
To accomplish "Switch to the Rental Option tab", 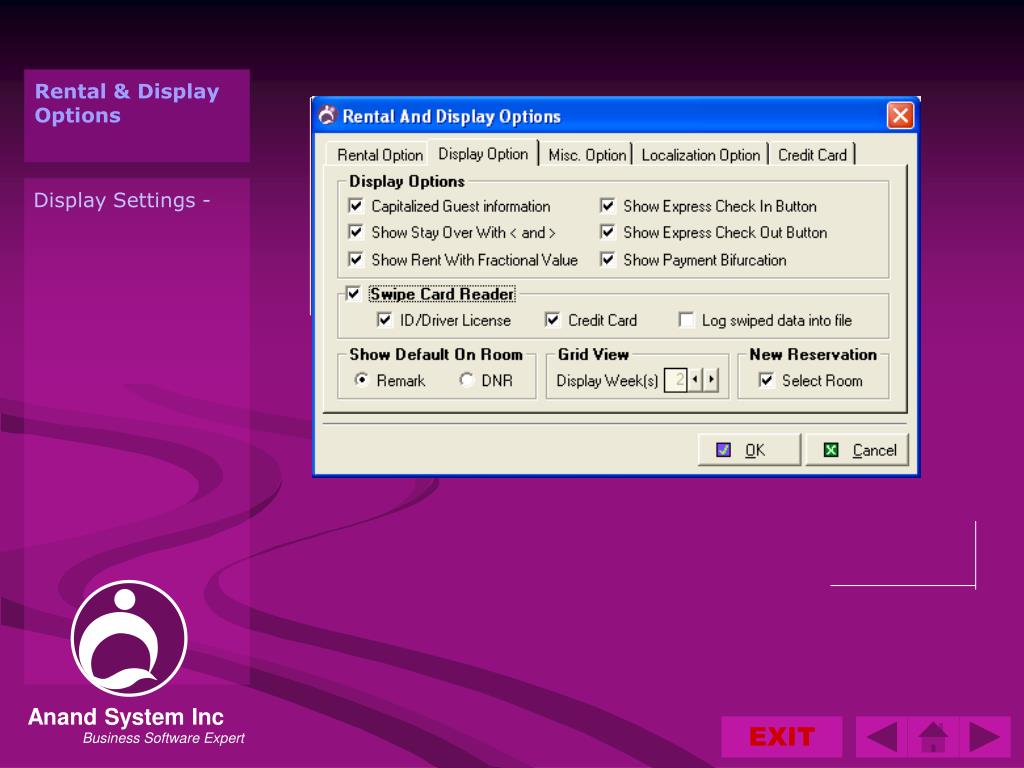I will [x=379, y=155].
